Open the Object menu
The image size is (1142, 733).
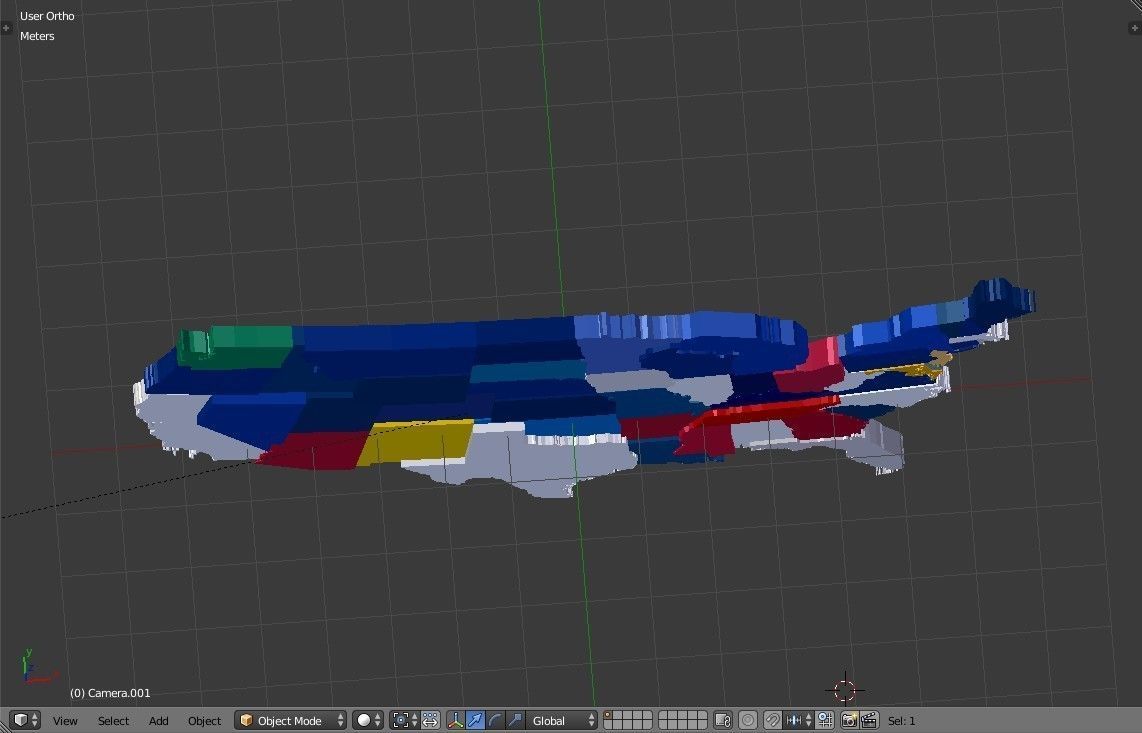click(x=204, y=721)
